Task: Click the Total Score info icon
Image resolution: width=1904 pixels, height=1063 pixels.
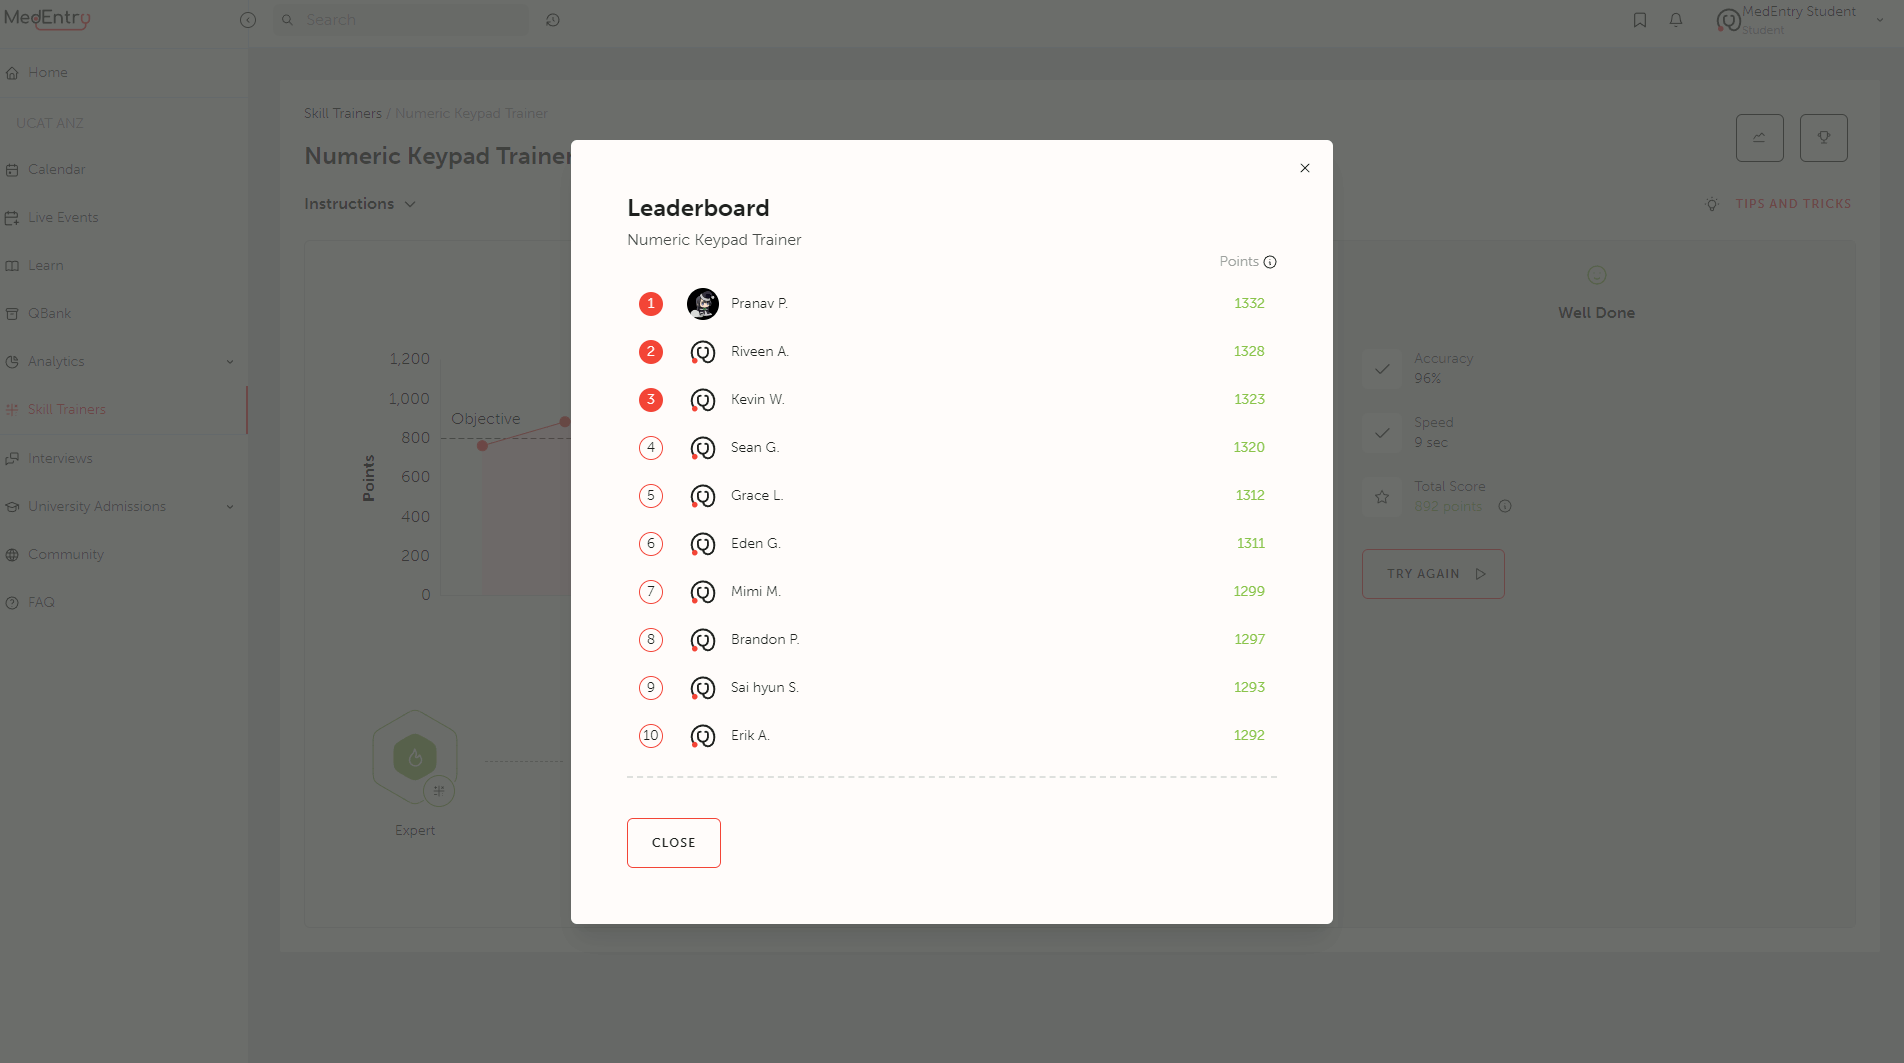Action: point(1504,506)
